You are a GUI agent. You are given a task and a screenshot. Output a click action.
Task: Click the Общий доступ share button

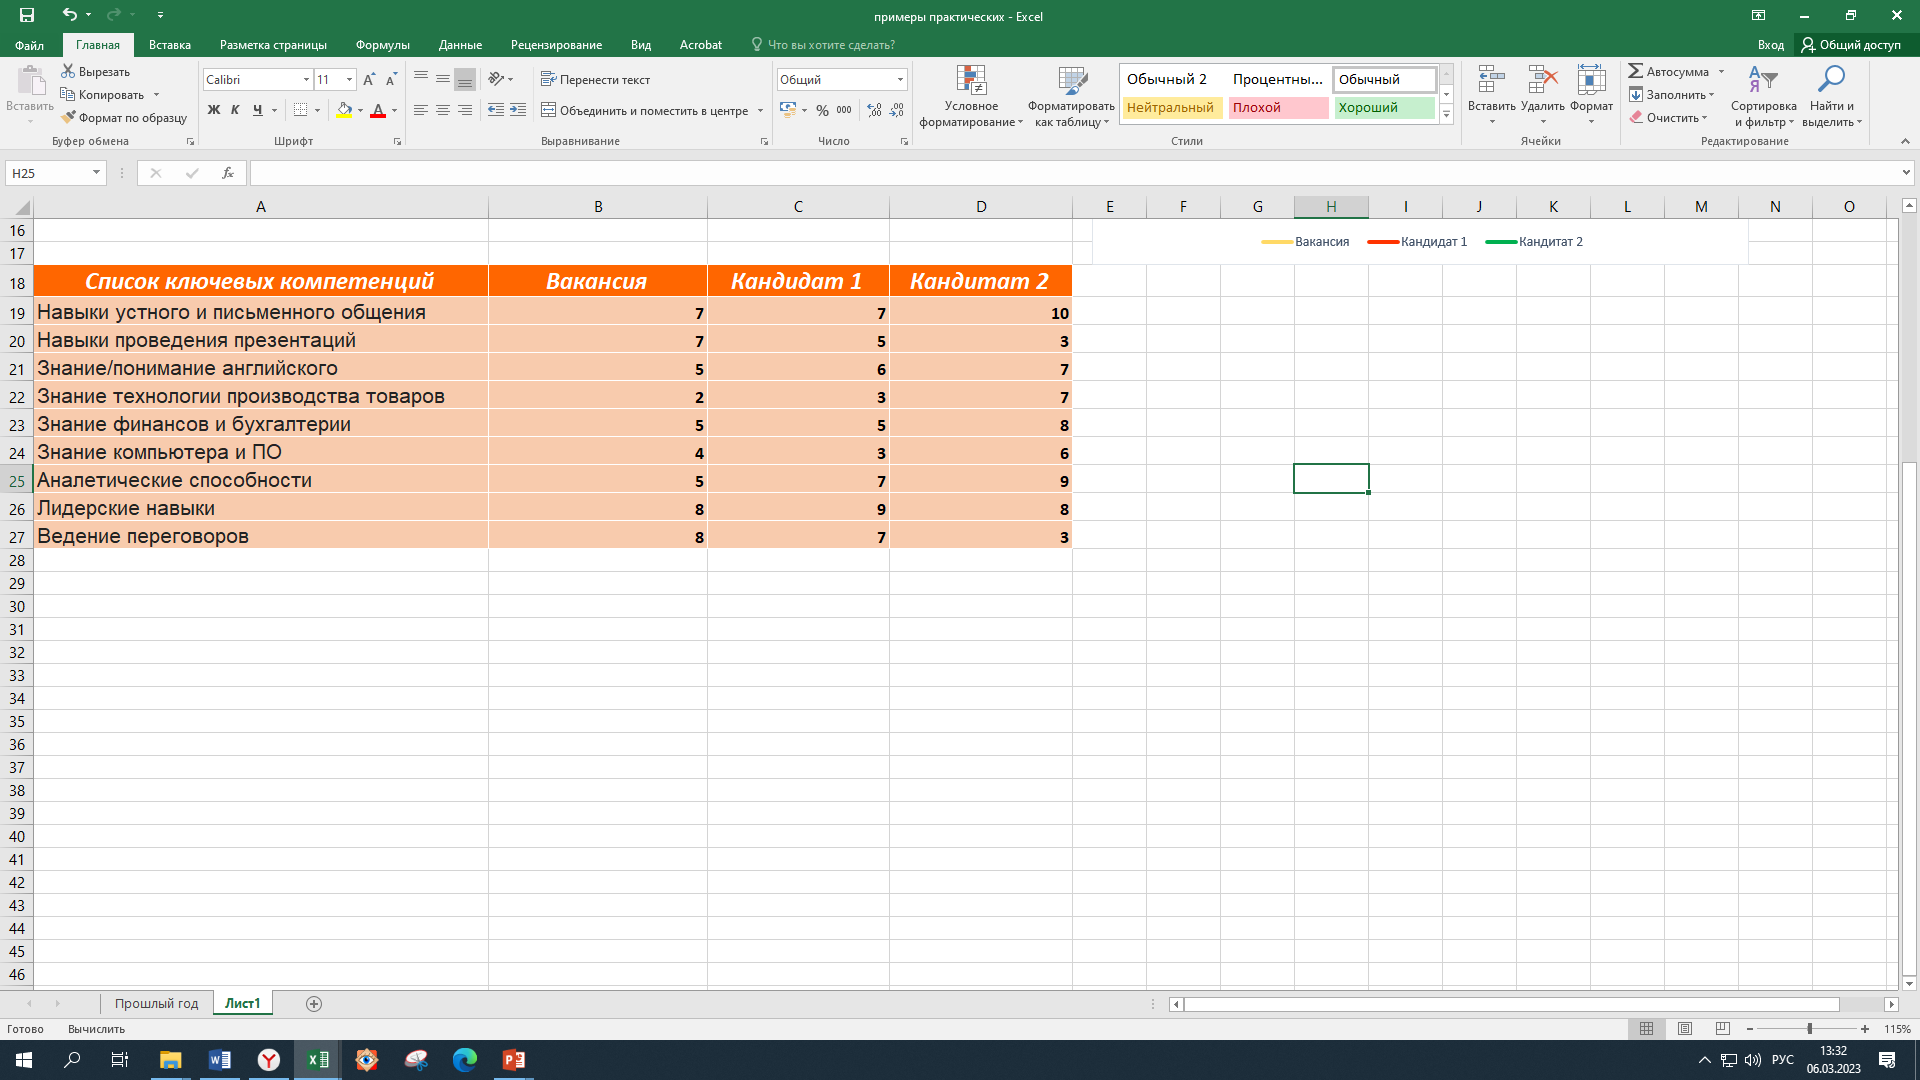click(1851, 45)
